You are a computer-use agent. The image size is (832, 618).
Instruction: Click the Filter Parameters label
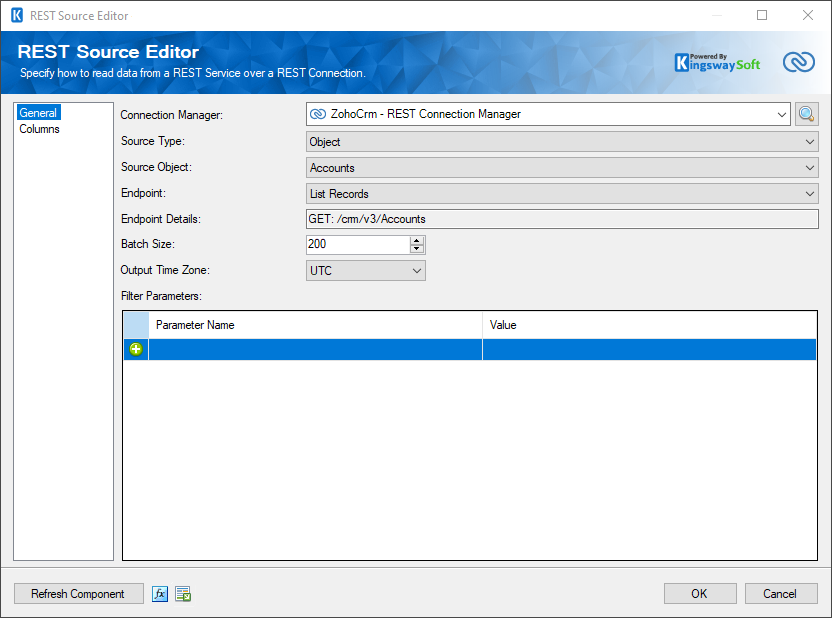point(161,296)
